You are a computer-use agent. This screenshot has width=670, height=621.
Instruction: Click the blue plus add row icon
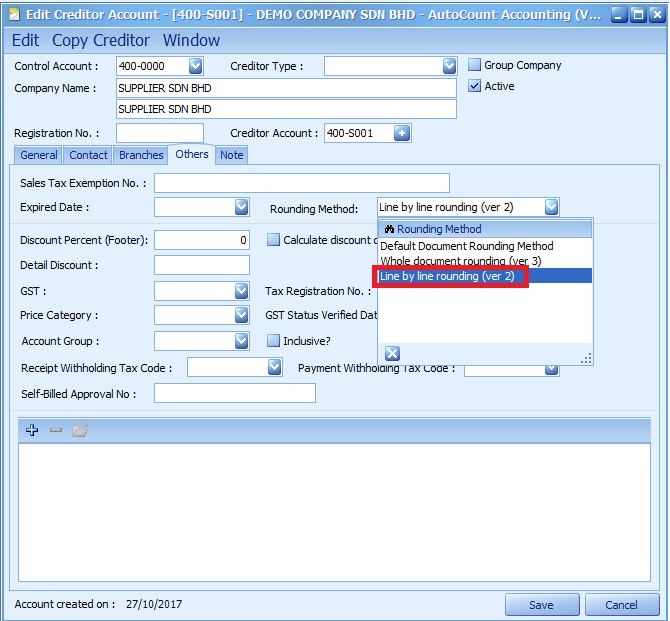(x=32, y=430)
